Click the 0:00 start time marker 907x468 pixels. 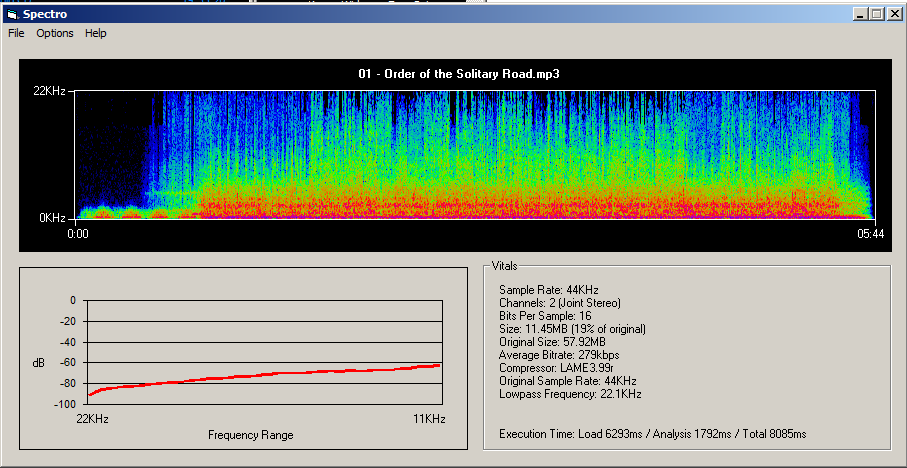click(x=78, y=233)
